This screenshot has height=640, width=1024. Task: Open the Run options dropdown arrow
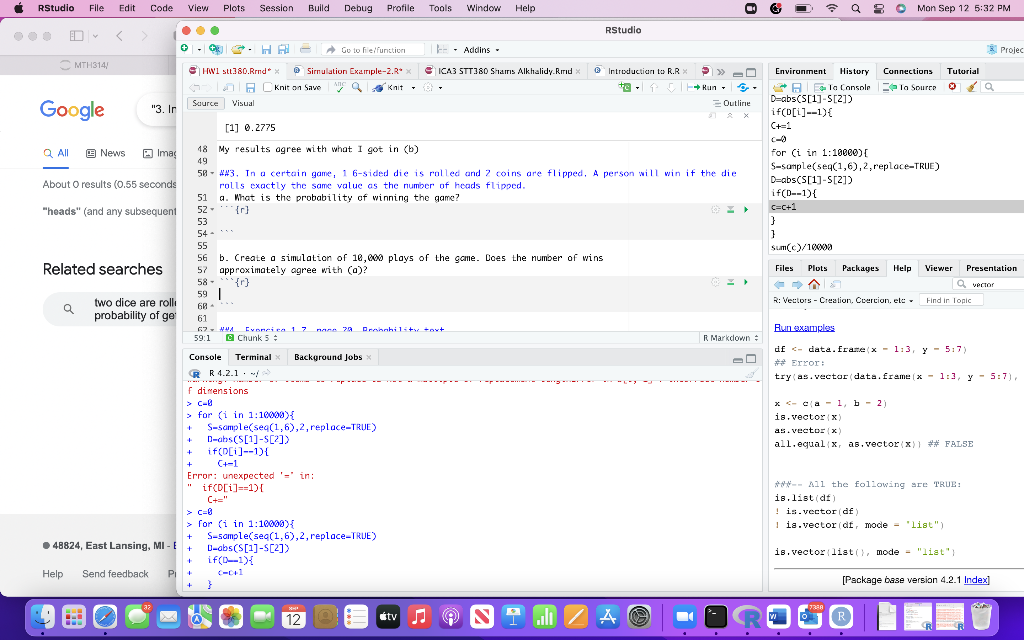point(724,88)
